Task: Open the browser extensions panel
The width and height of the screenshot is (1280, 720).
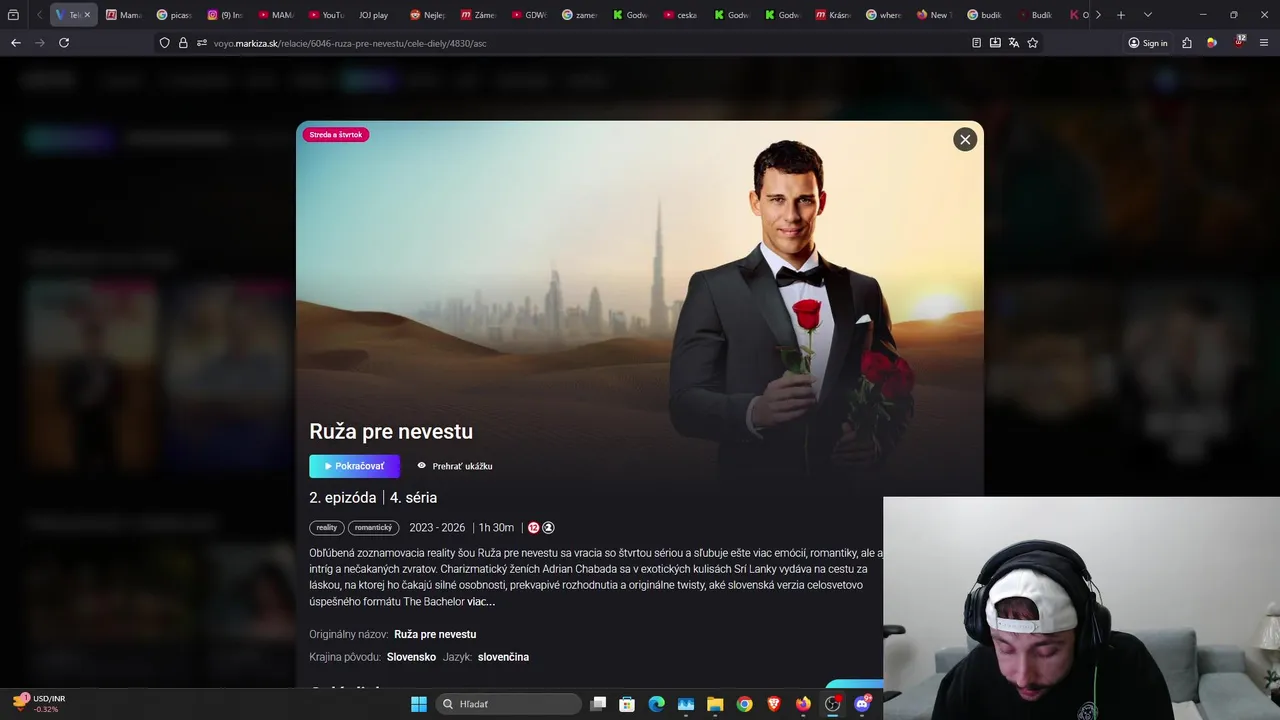Action: [x=1187, y=43]
